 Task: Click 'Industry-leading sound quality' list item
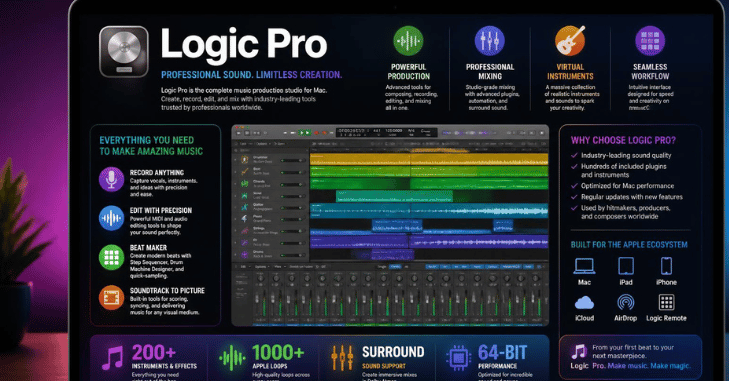click(626, 155)
